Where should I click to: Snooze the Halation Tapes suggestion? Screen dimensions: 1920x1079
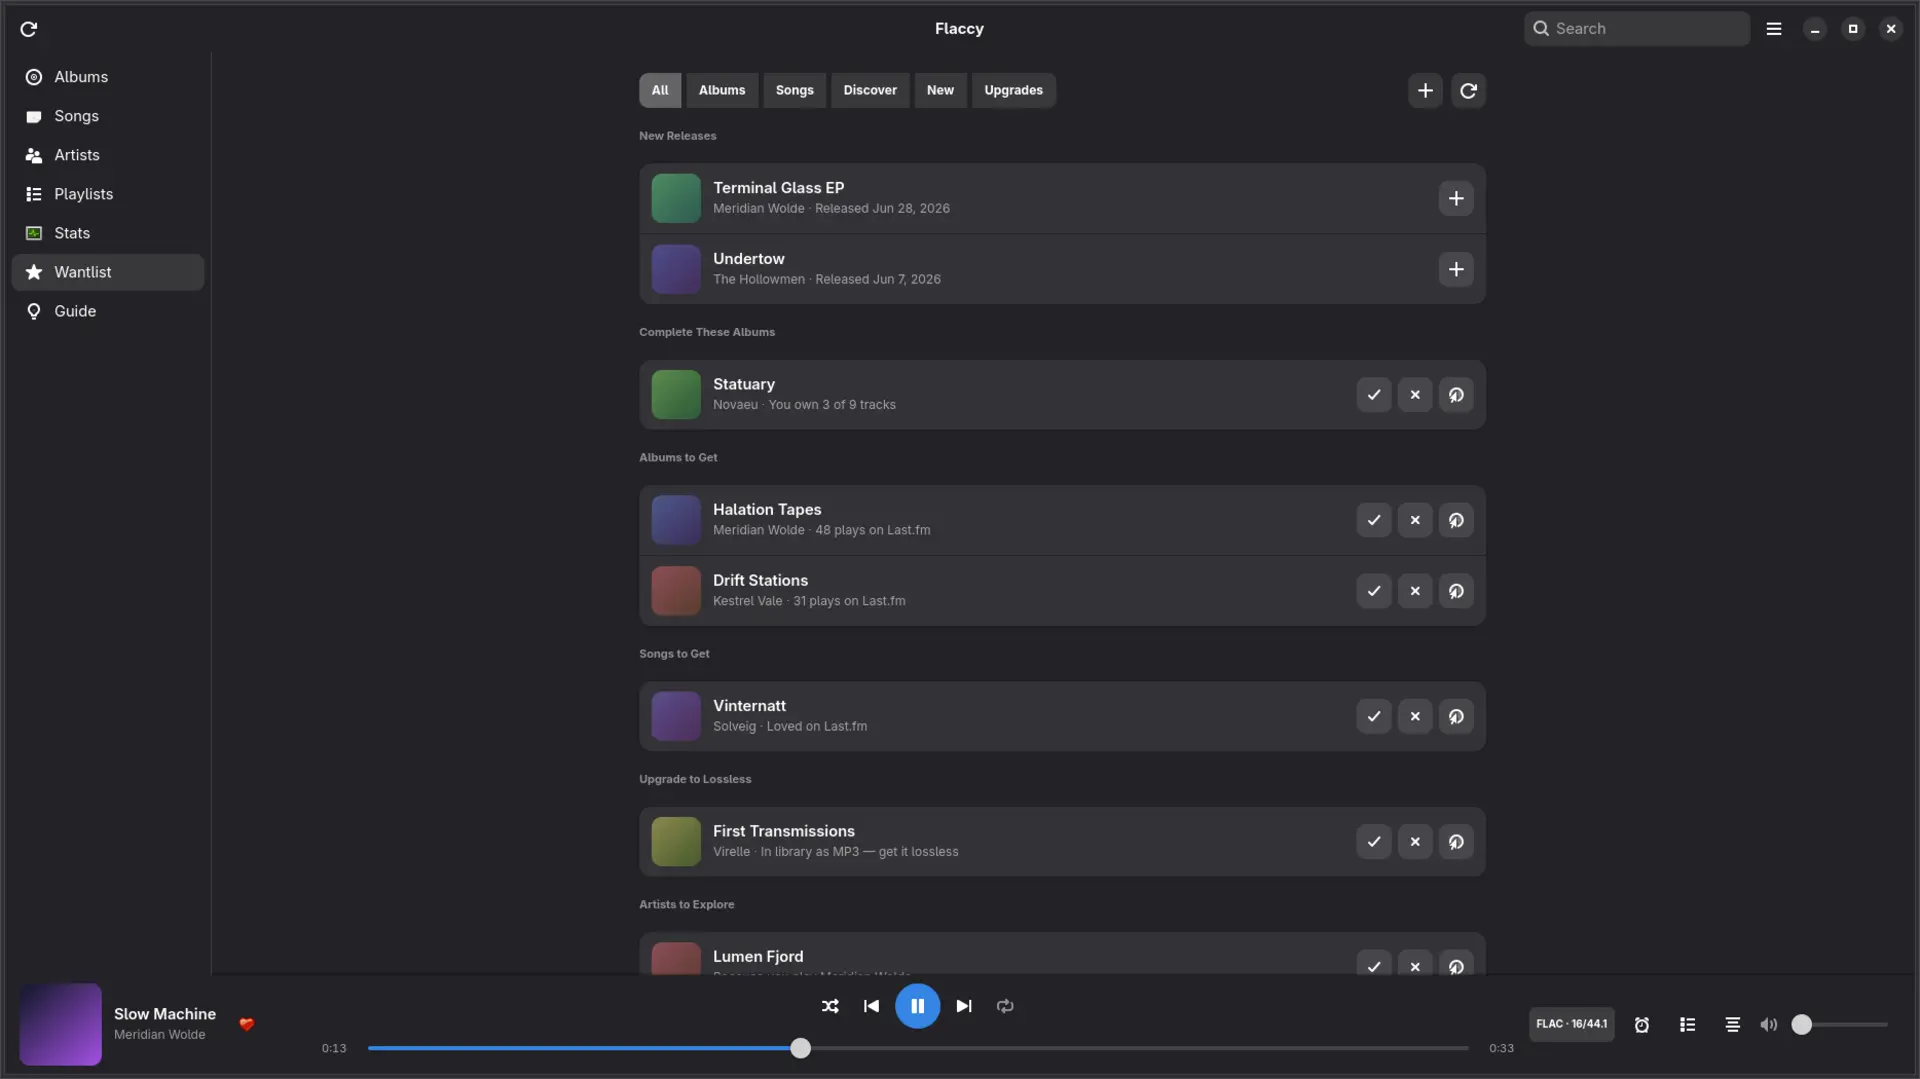pos(1456,520)
